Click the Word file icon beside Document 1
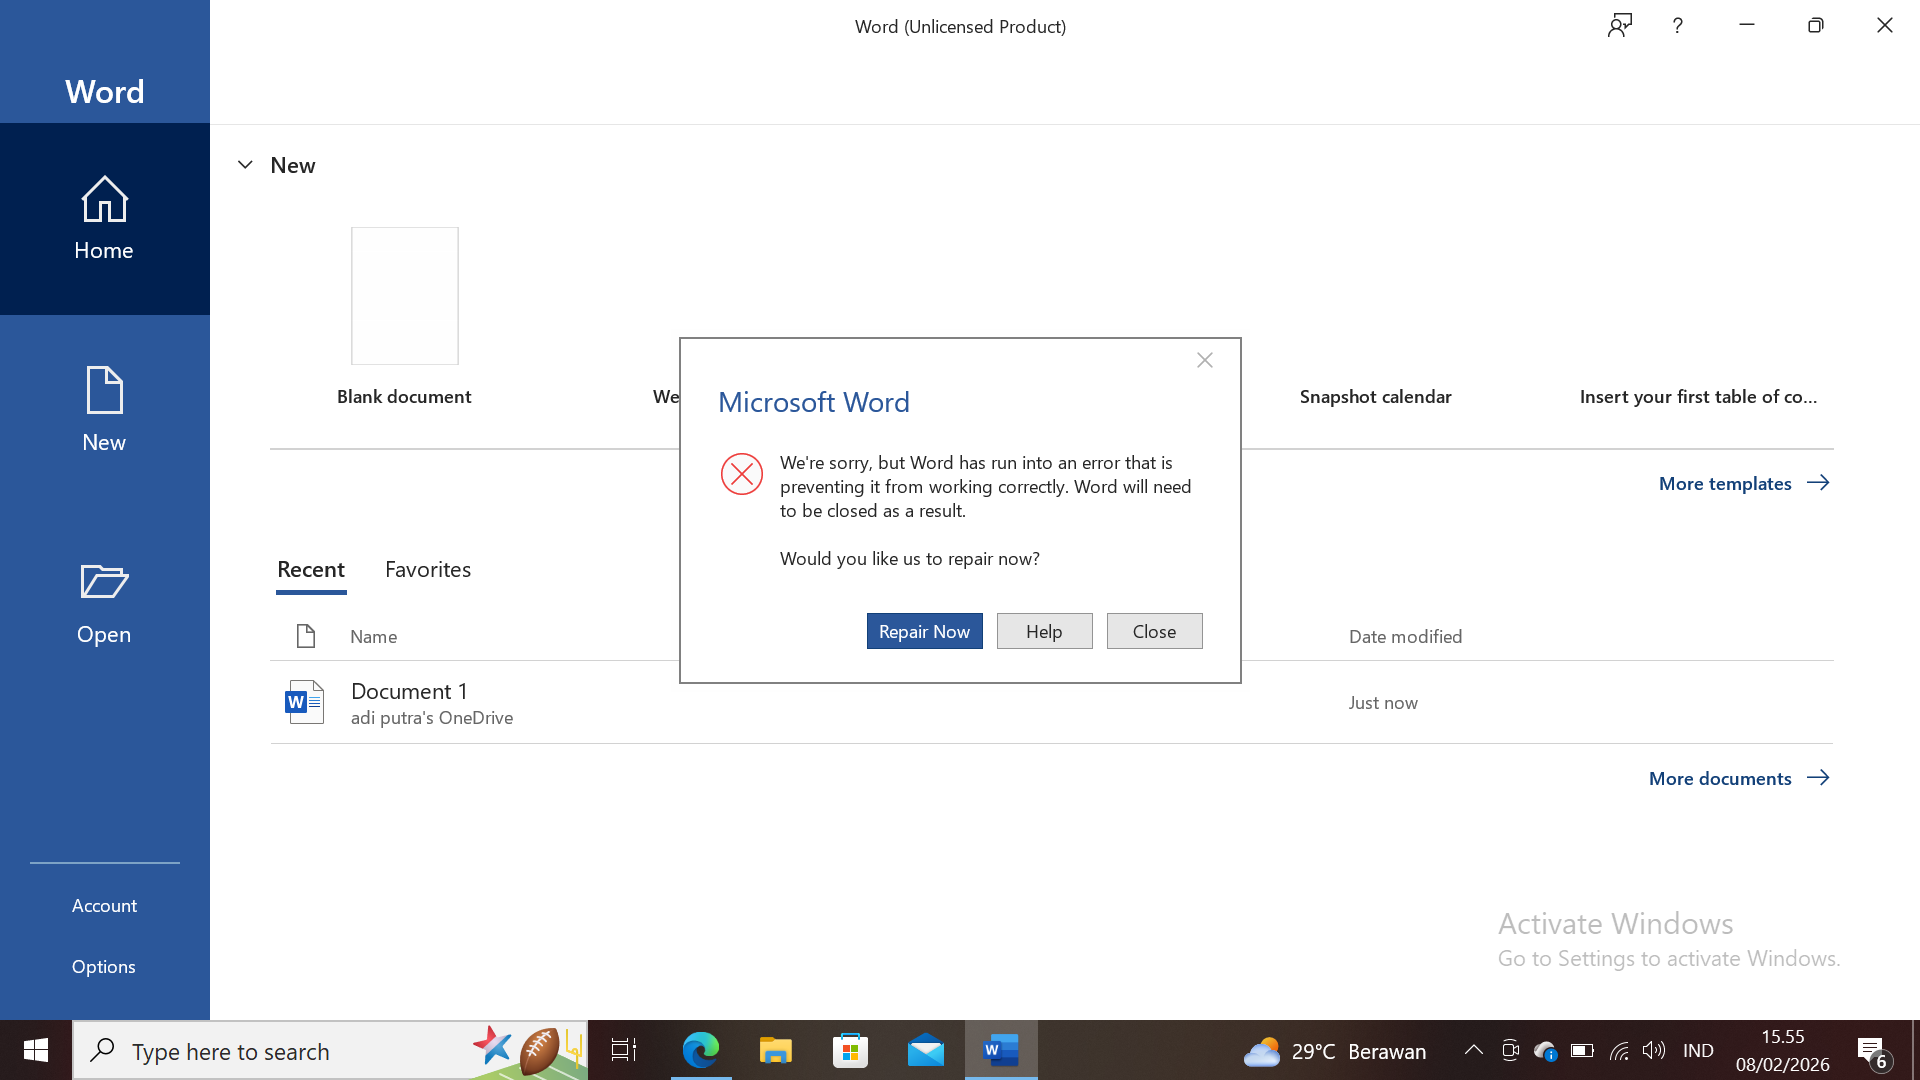 [x=304, y=702]
